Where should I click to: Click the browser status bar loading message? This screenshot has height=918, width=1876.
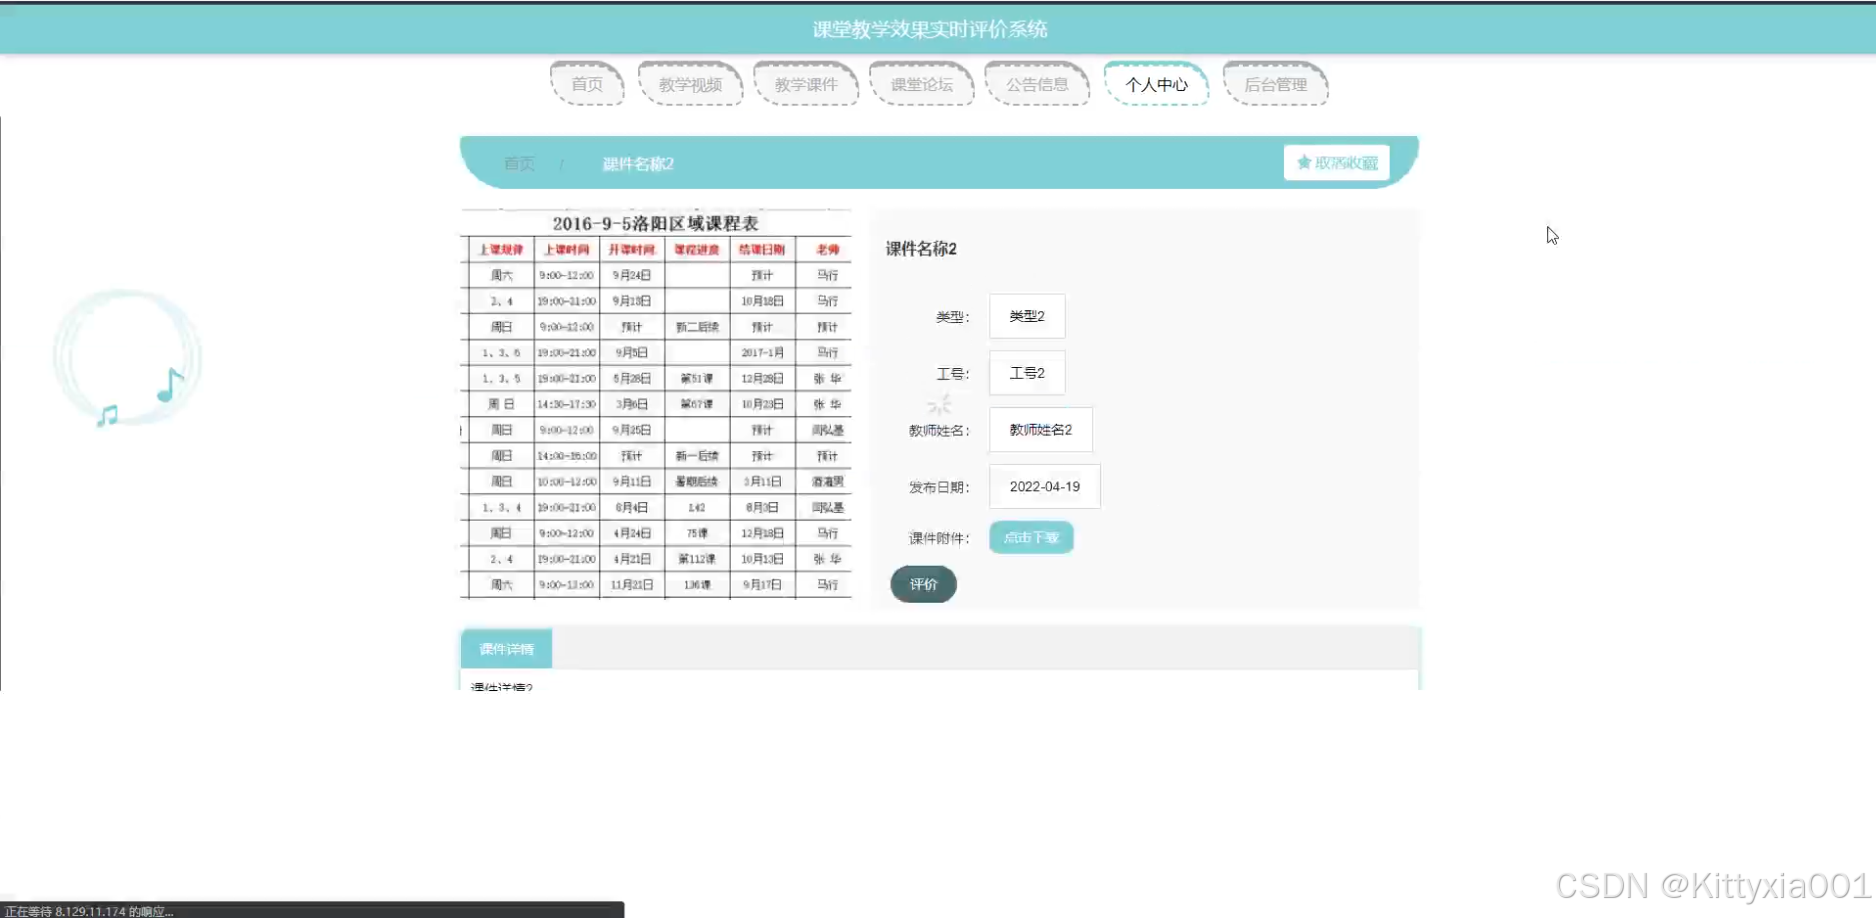pyautogui.click(x=90, y=911)
